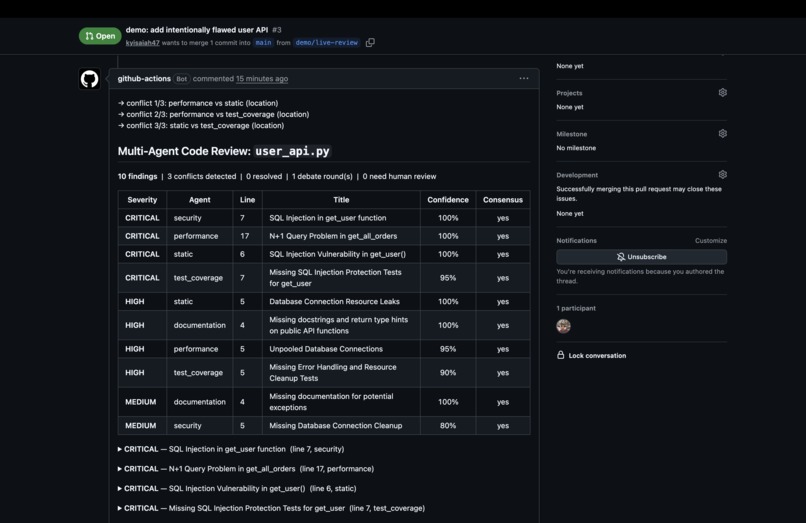Expand CRITICAL SQL Injection Vulnerability in get_user() details
Screen dimensions: 806x523
tap(237, 488)
